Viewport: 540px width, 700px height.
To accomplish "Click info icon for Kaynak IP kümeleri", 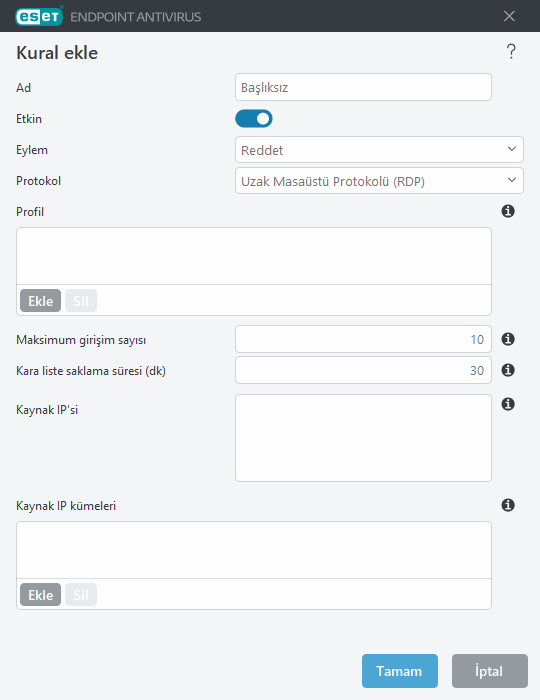I will [508, 505].
